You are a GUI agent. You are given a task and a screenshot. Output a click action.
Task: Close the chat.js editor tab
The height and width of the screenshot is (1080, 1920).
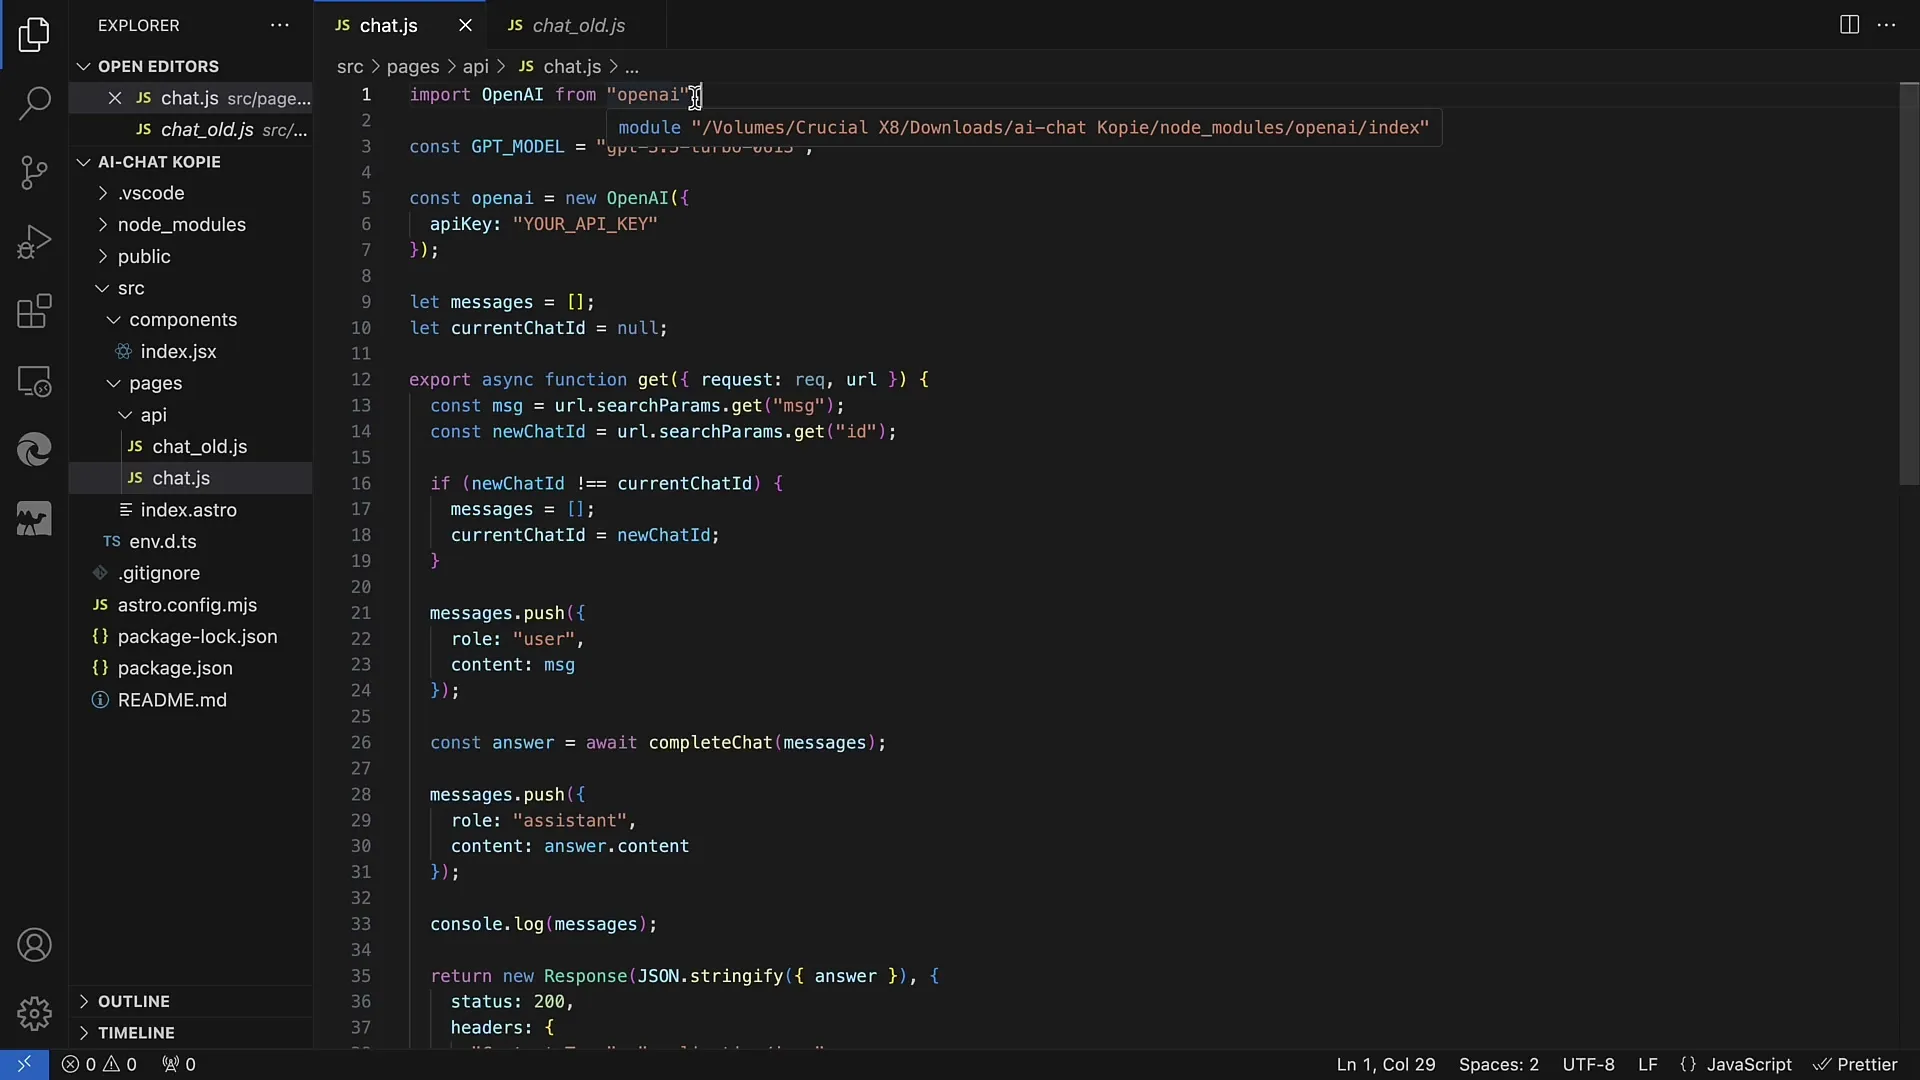pos(465,25)
